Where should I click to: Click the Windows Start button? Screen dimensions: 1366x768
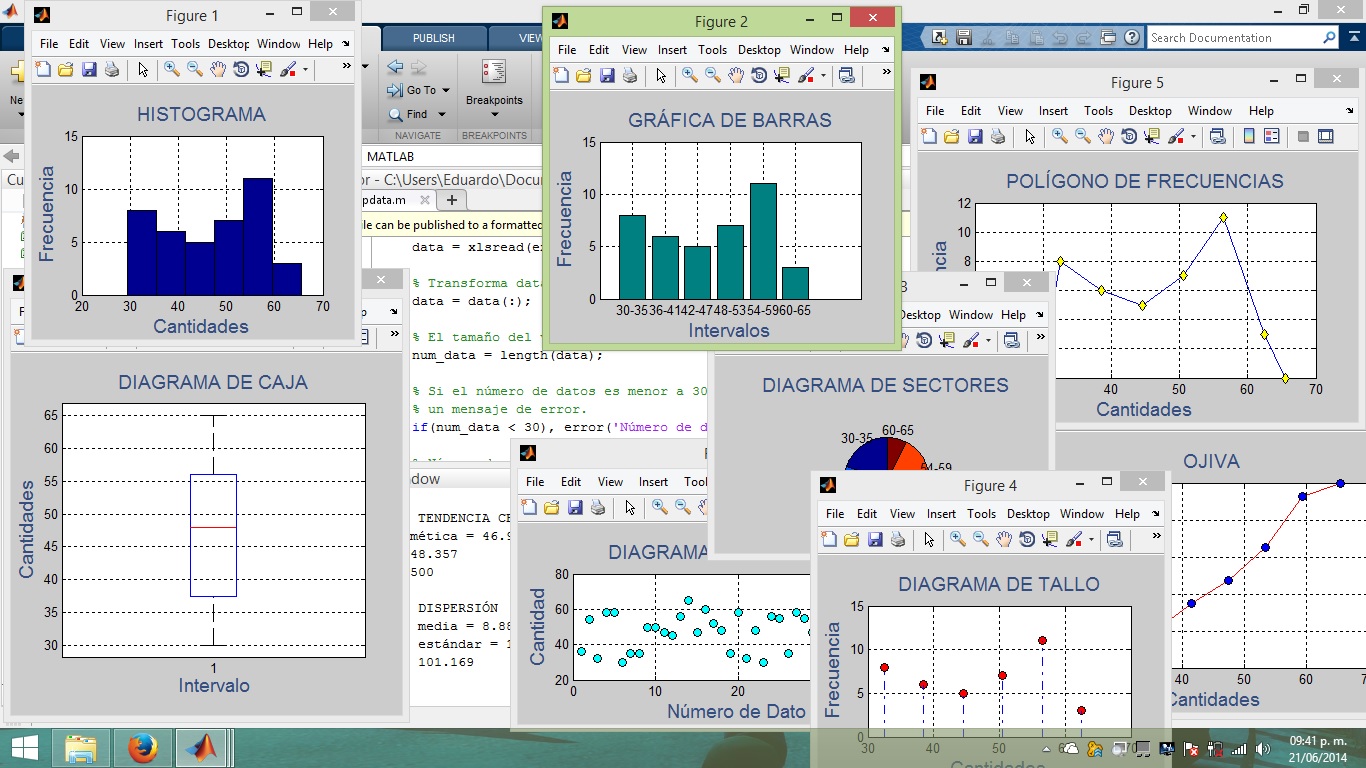pyautogui.click(x=24, y=748)
